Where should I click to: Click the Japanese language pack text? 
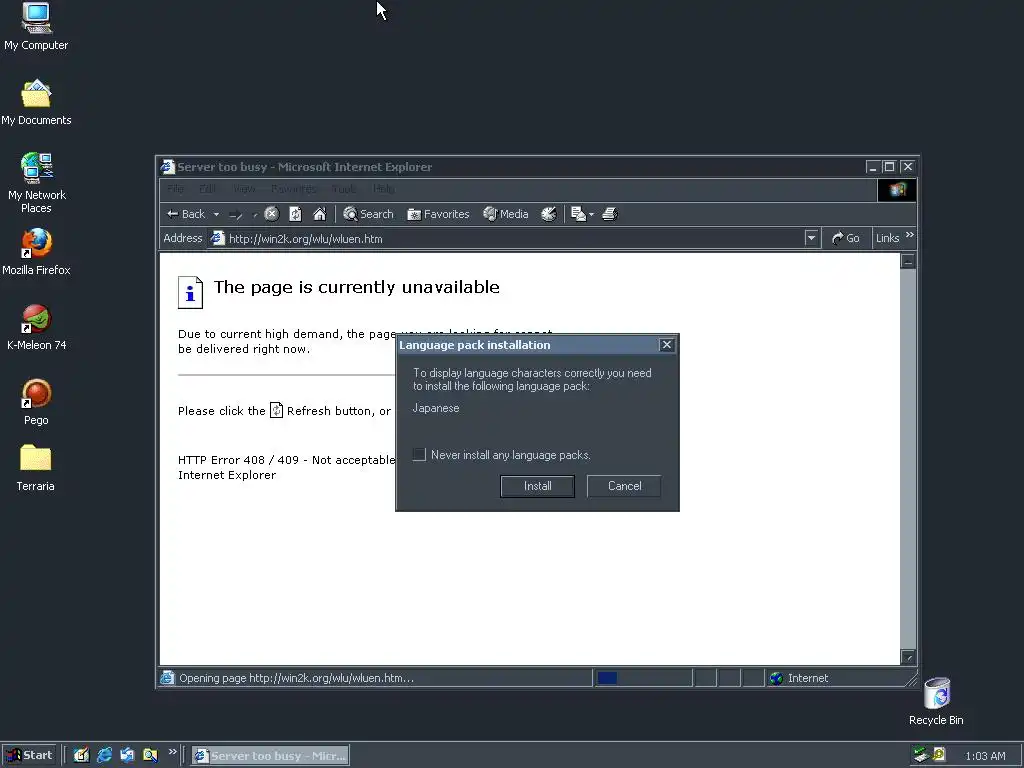436,408
